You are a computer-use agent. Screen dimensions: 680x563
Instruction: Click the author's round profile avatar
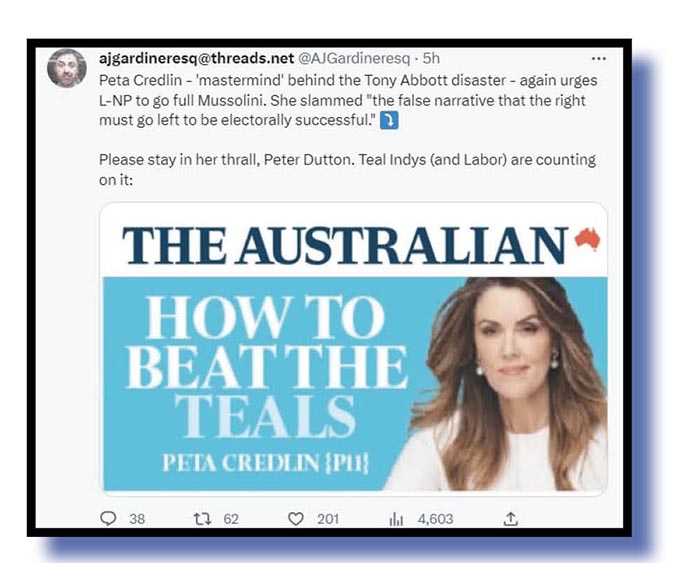point(66,68)
